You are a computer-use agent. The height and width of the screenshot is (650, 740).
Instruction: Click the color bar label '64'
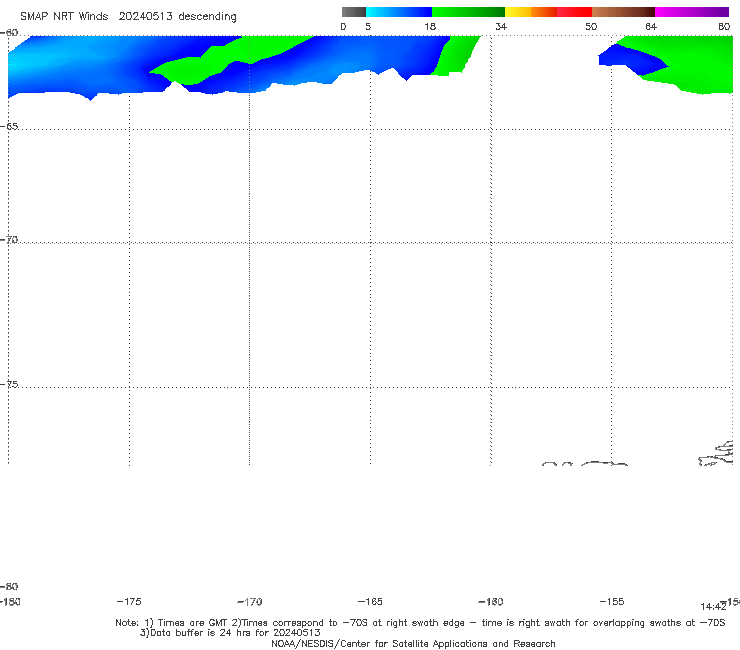click(651, 27)
